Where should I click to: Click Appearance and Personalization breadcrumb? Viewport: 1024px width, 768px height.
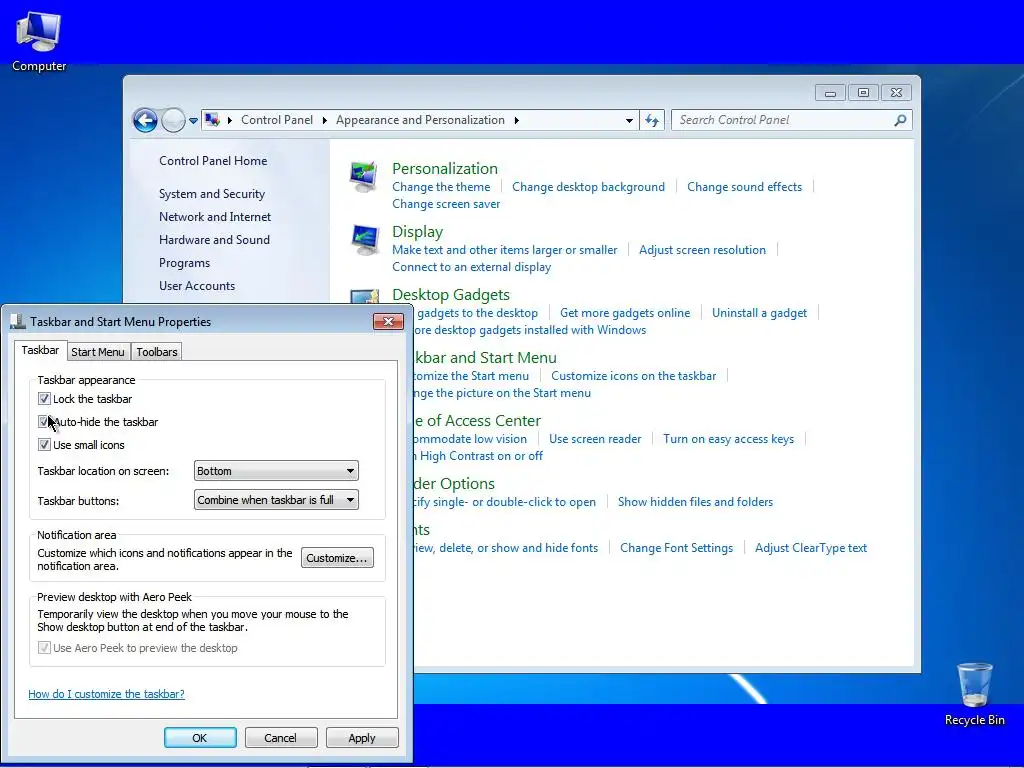(421, 120)
